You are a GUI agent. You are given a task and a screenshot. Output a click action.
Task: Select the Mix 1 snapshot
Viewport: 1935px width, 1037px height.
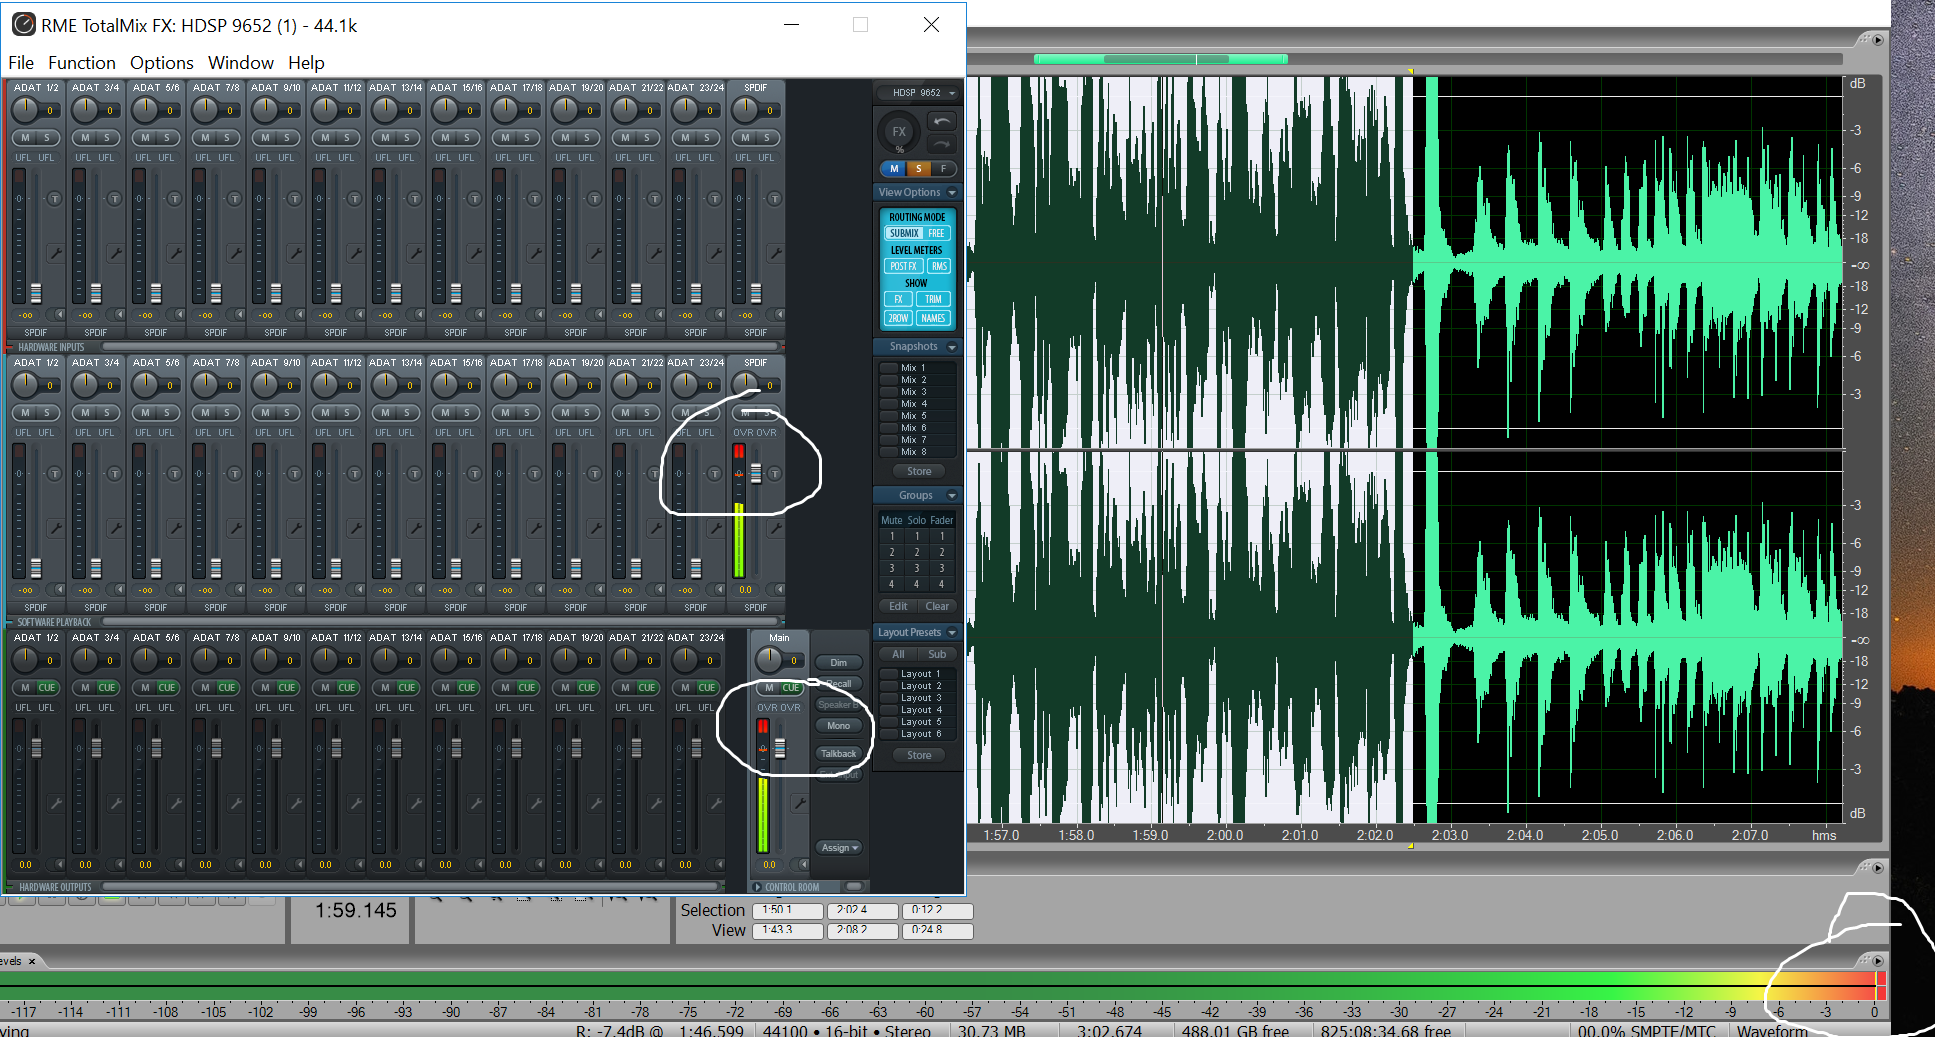coord(917,368)
